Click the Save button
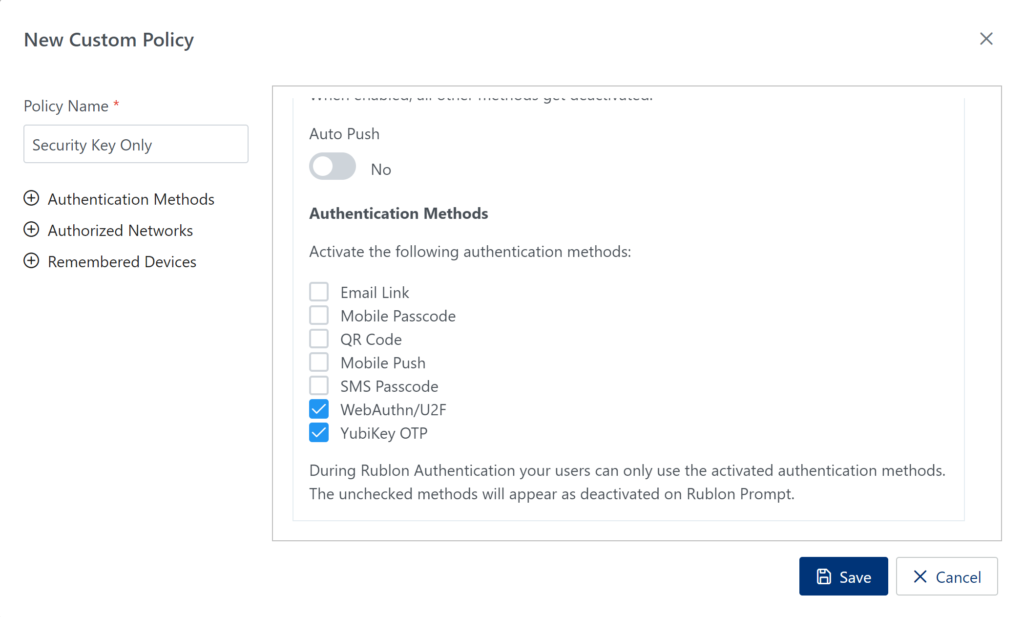Viewport: 1024px width, 617px height. point(843,575)
